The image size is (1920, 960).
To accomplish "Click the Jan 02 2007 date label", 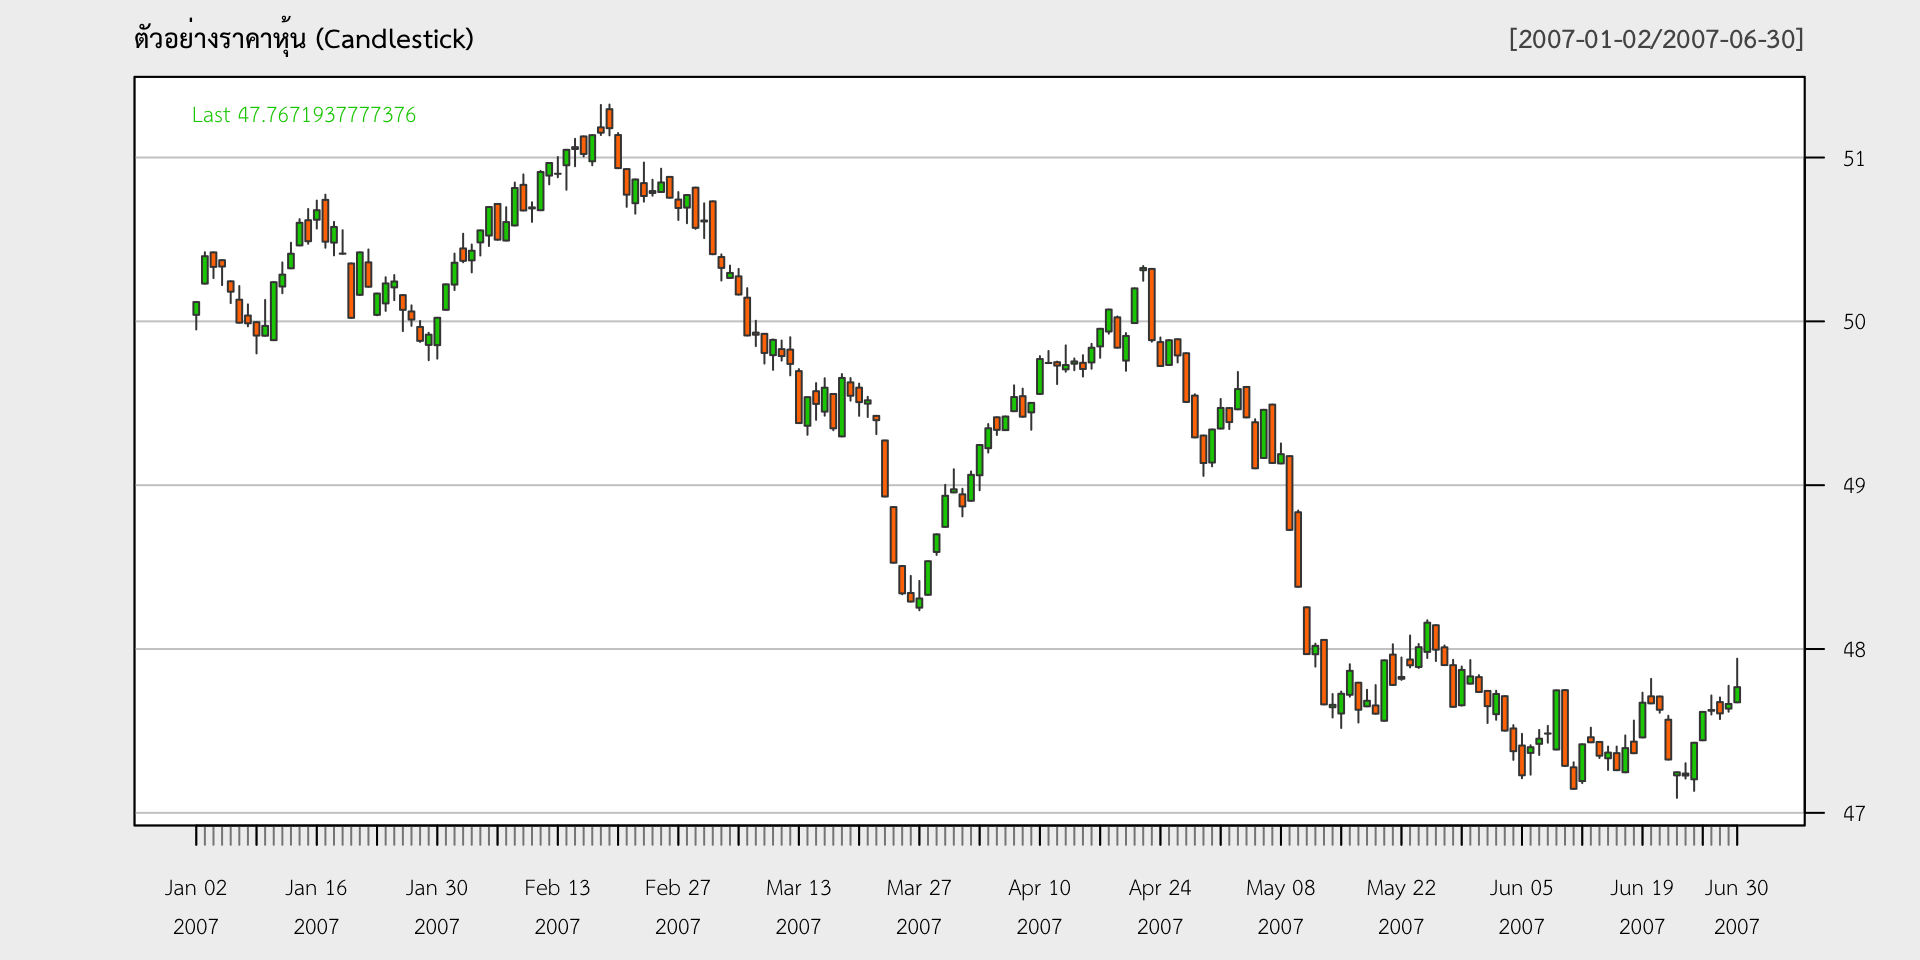I will click(x=196, y=906).
